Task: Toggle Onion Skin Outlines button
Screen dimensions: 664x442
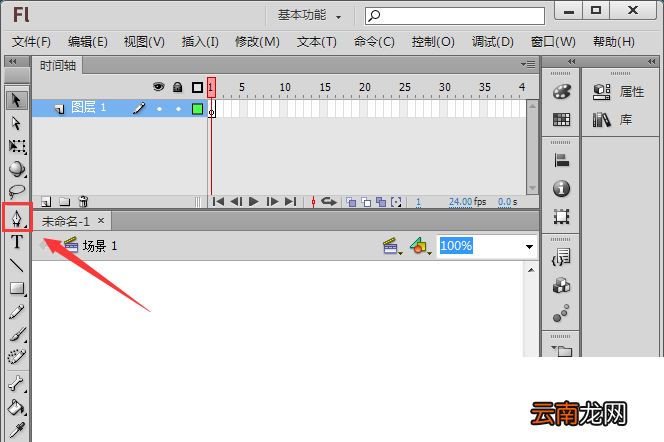Action: click(366, 202)
